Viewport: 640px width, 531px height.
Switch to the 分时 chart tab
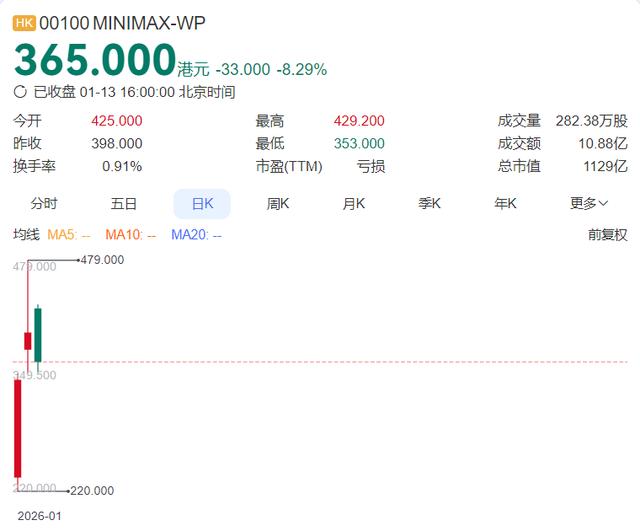pos(43,203)
